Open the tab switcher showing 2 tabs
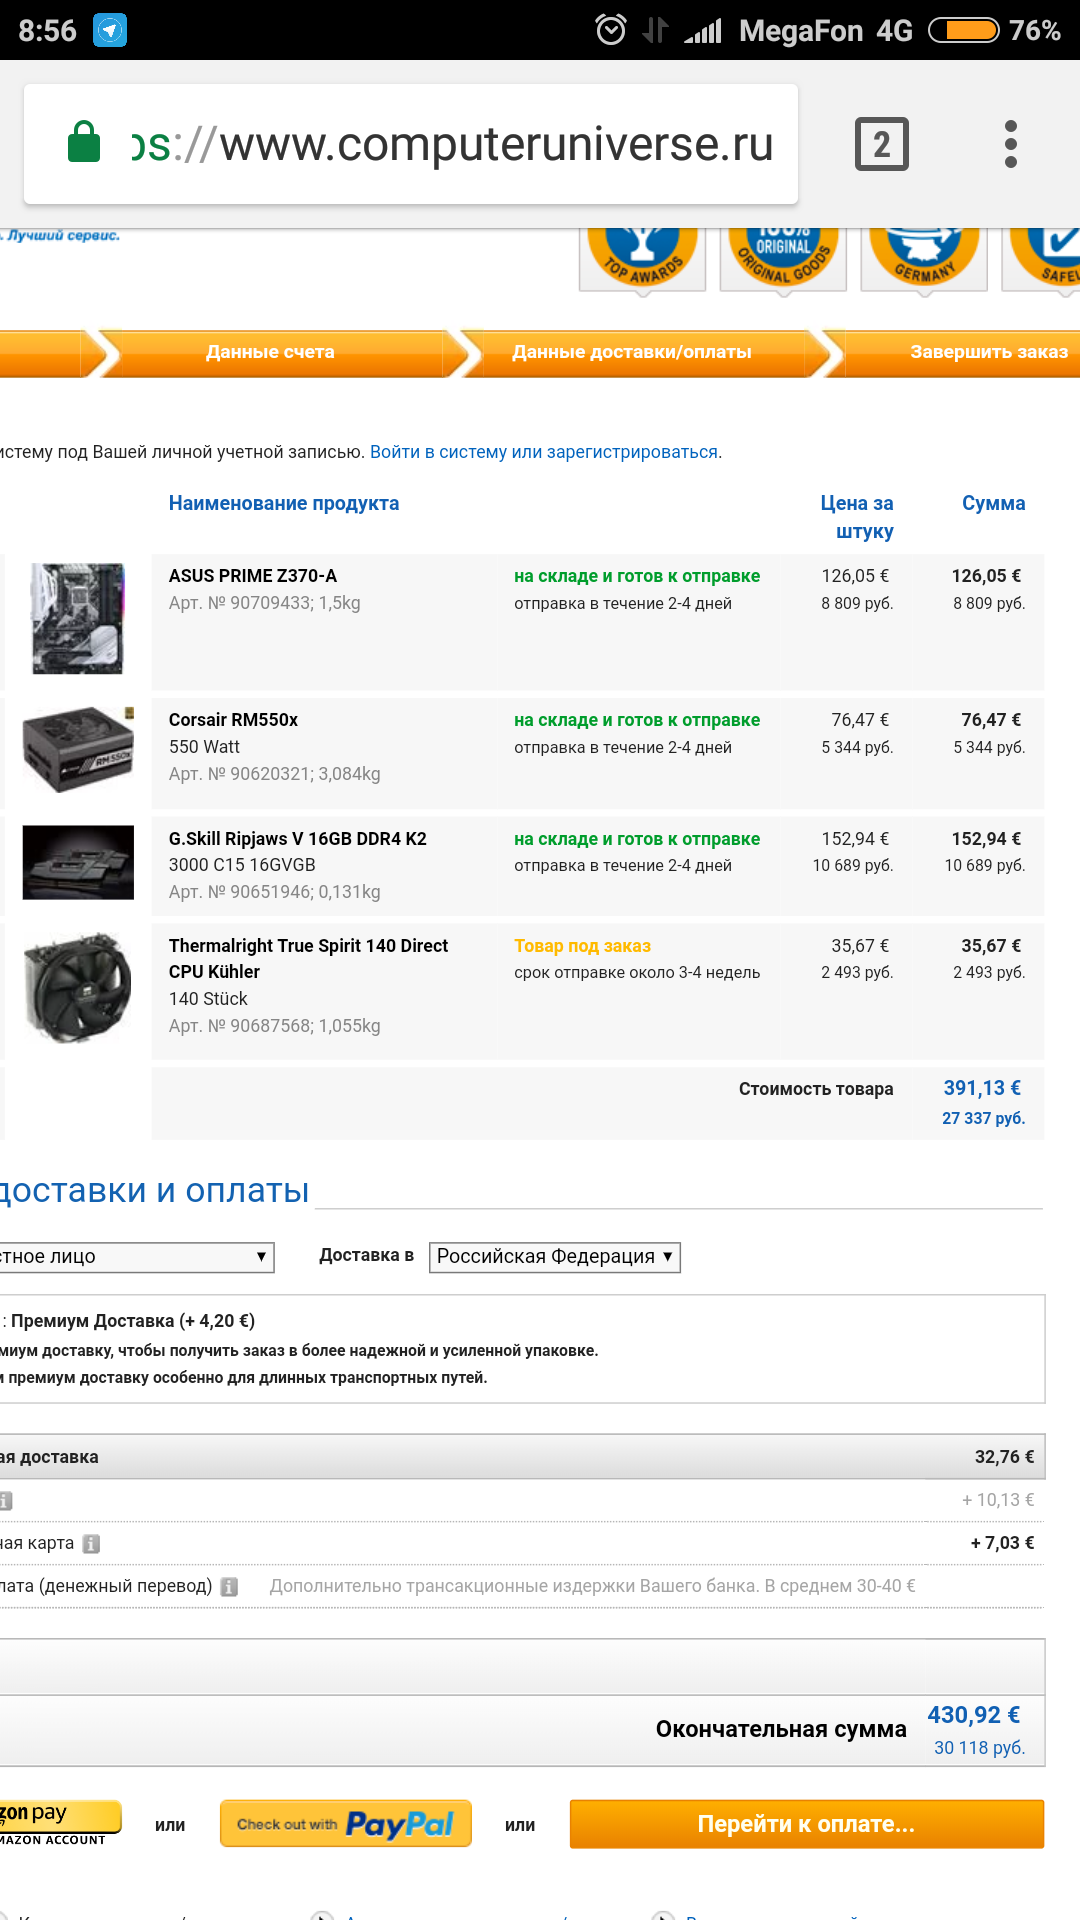This screenshot has width=1080, height=1920. point(881,144)
